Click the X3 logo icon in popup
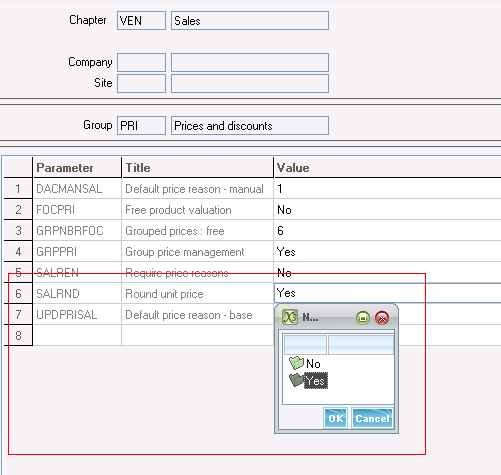 click(x=289, y=317)
